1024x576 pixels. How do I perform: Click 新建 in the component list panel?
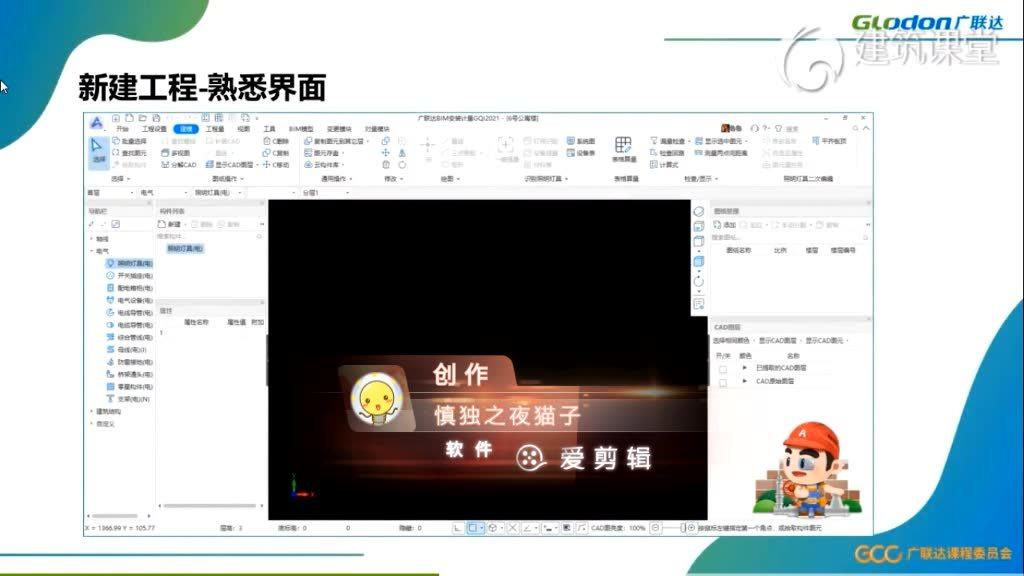[x=172, y=225]
